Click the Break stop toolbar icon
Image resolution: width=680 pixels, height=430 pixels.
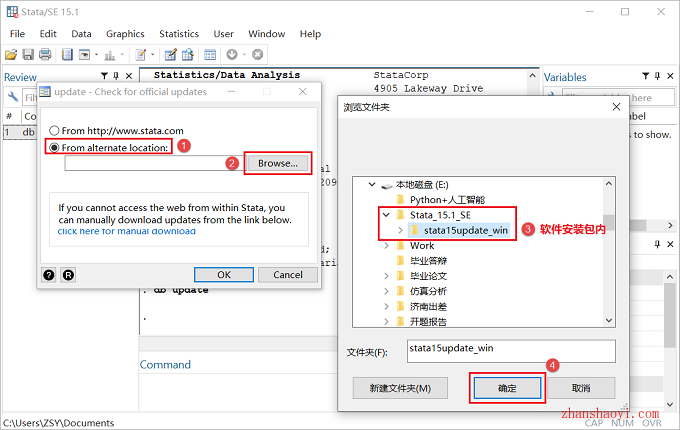[258, 55]
